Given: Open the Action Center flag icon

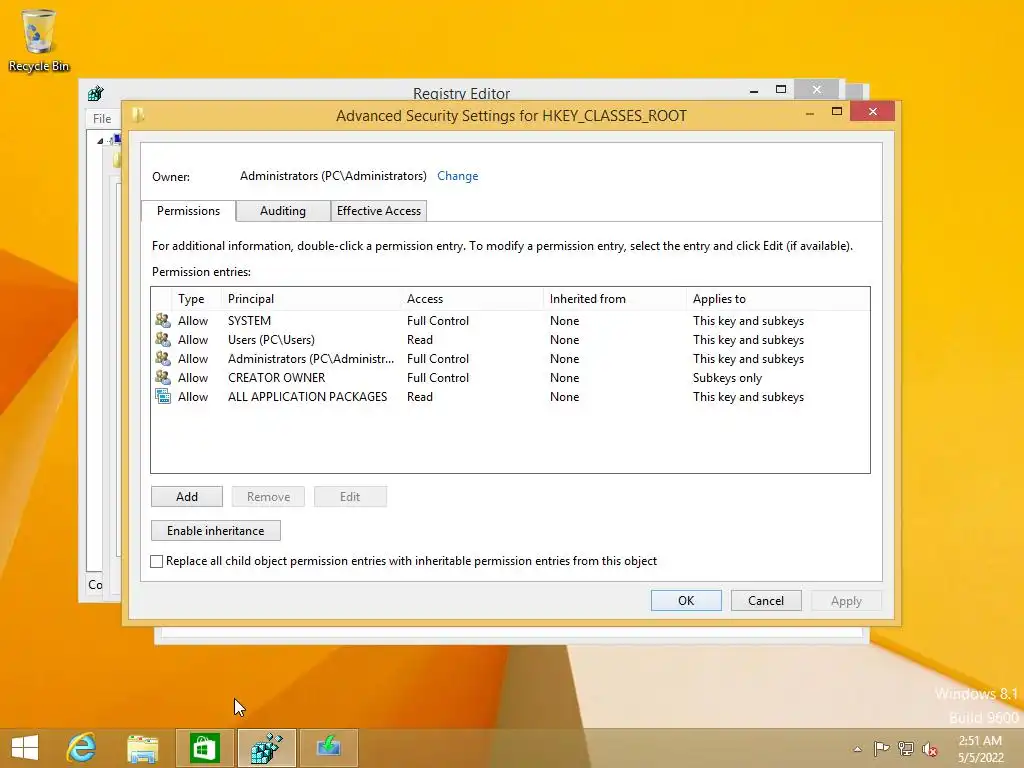Looking at the screenshot, I should [x=882, y=748].
